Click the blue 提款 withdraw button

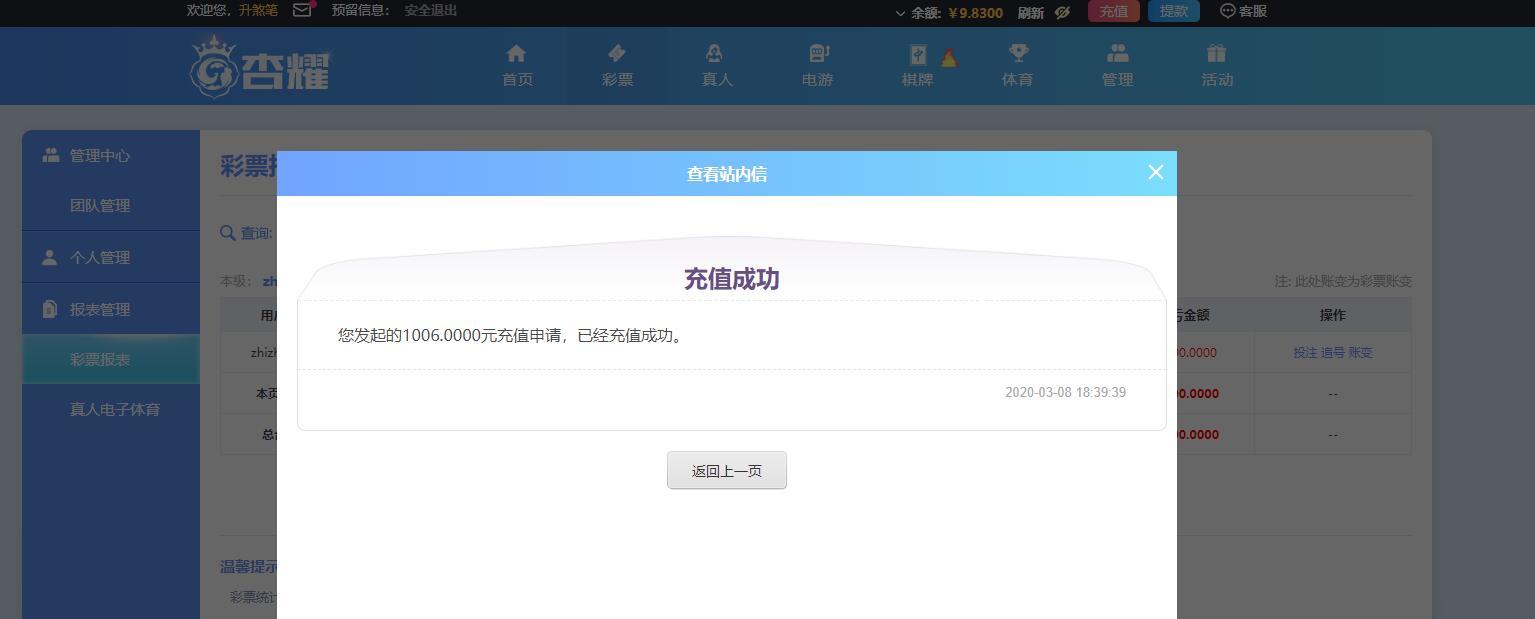coord(1174,11)
